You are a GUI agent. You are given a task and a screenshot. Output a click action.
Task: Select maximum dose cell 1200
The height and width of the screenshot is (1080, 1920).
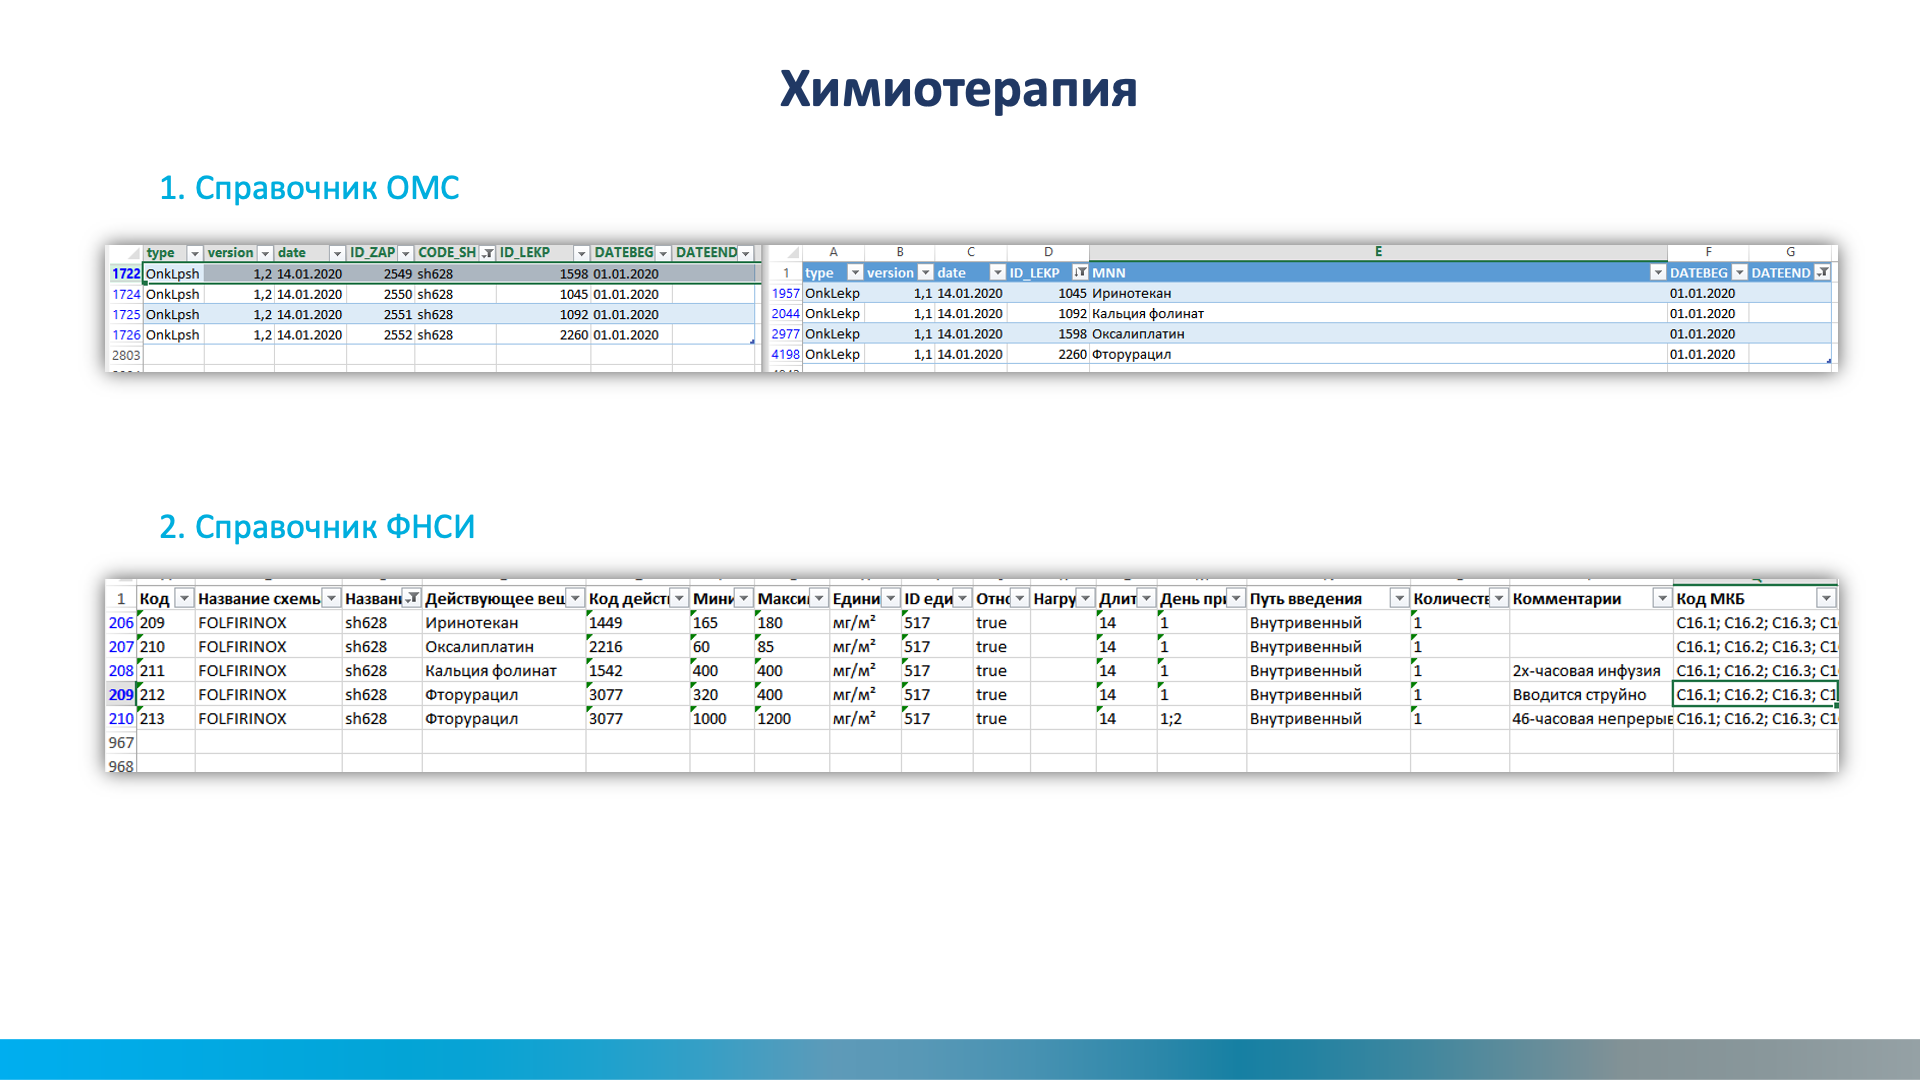pyautogui.click(x=791, y=719)
